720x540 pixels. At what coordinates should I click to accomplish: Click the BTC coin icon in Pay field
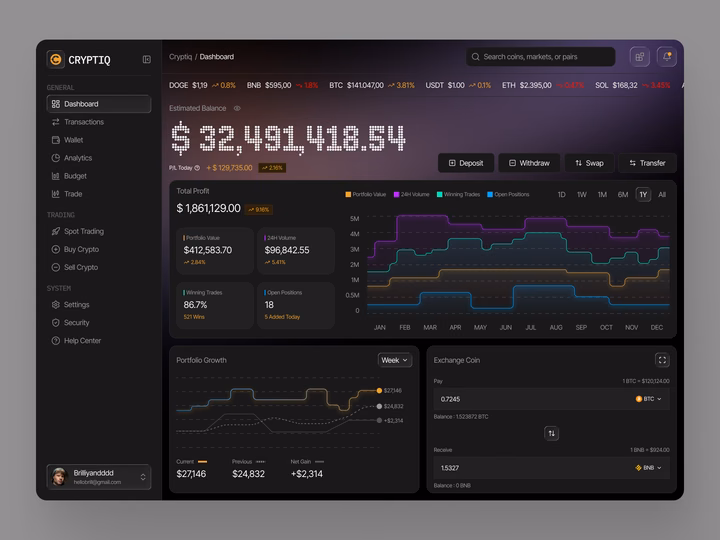pyautogui.click(x=638, y=399)
